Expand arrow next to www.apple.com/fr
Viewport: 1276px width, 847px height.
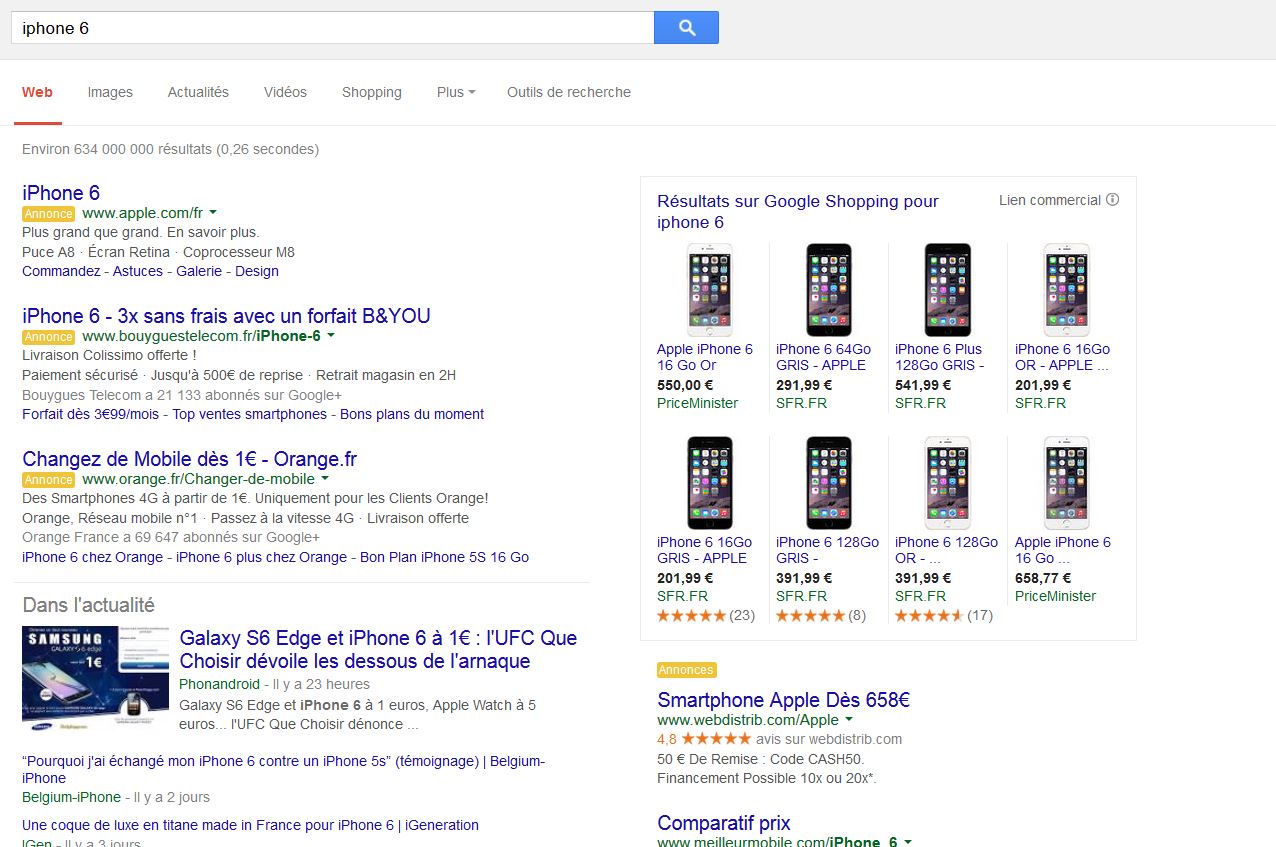pyautogui.click(x=213, y=213)
